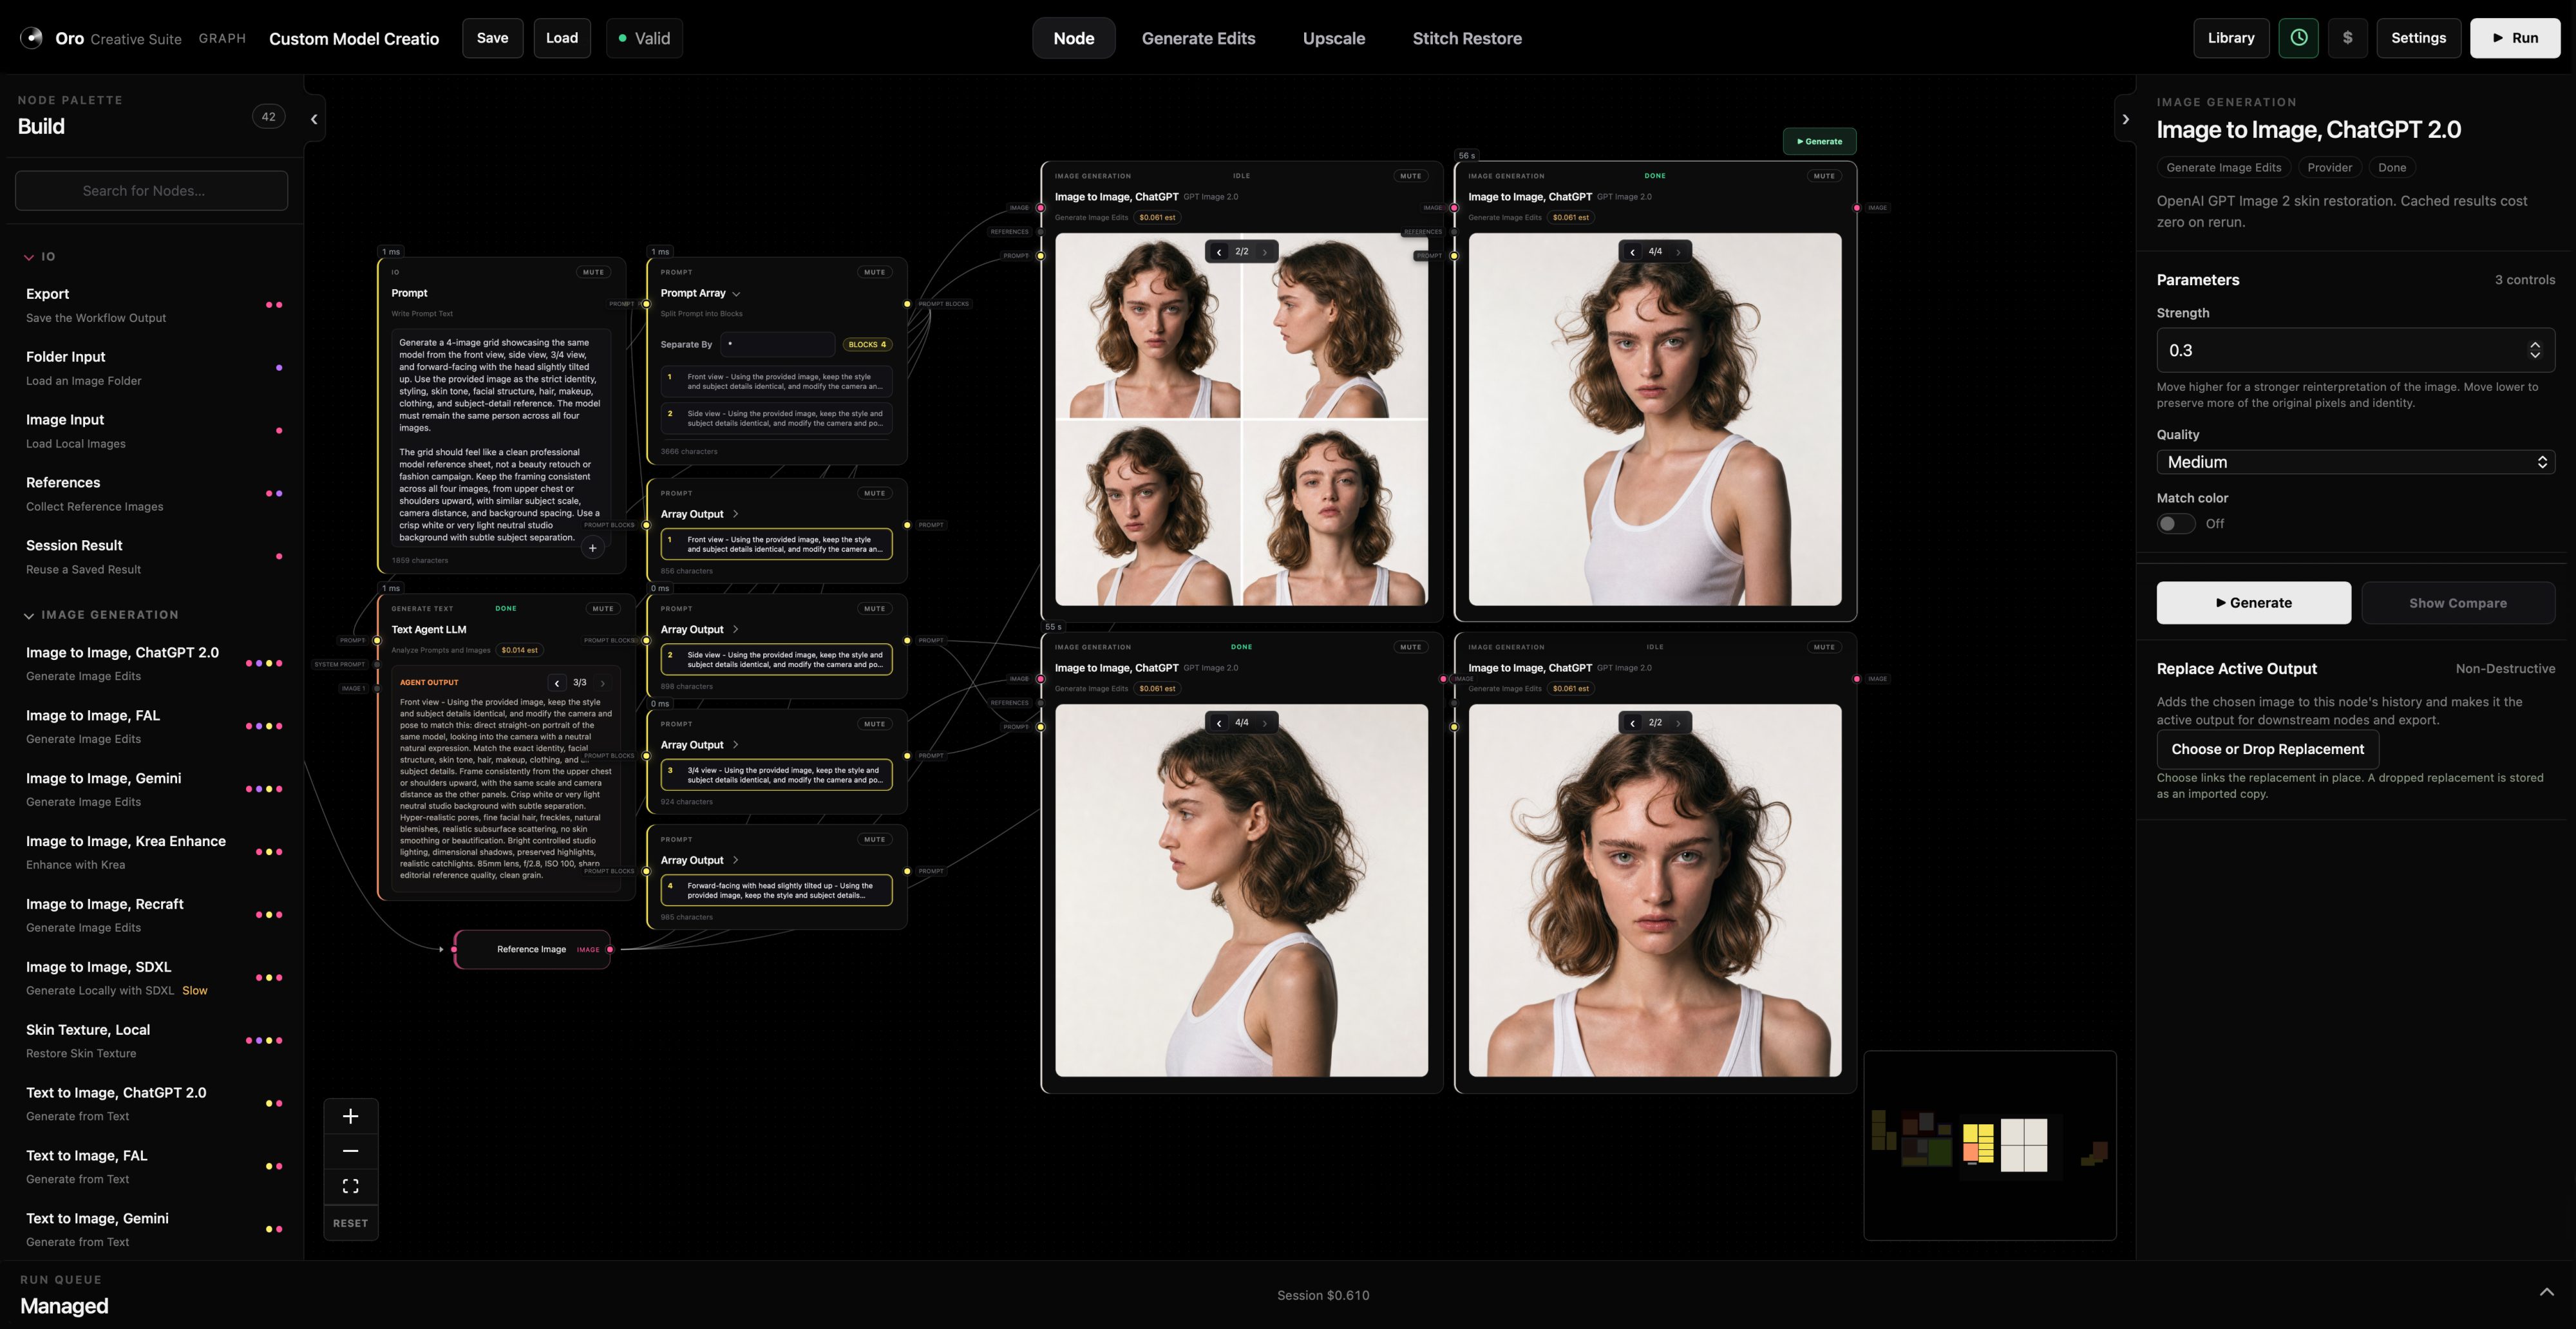Click the Save button

pos(492,38)
